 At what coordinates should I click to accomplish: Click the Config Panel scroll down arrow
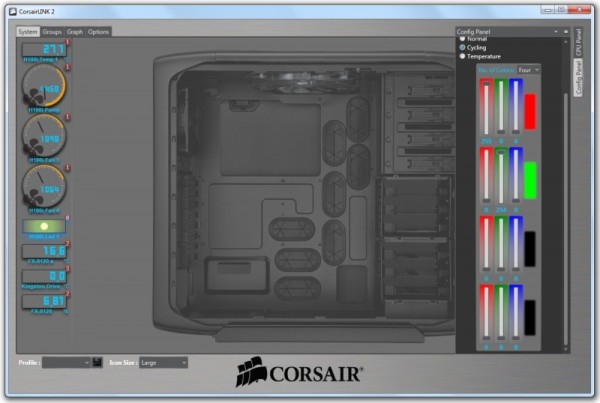(x=566, y=349)
